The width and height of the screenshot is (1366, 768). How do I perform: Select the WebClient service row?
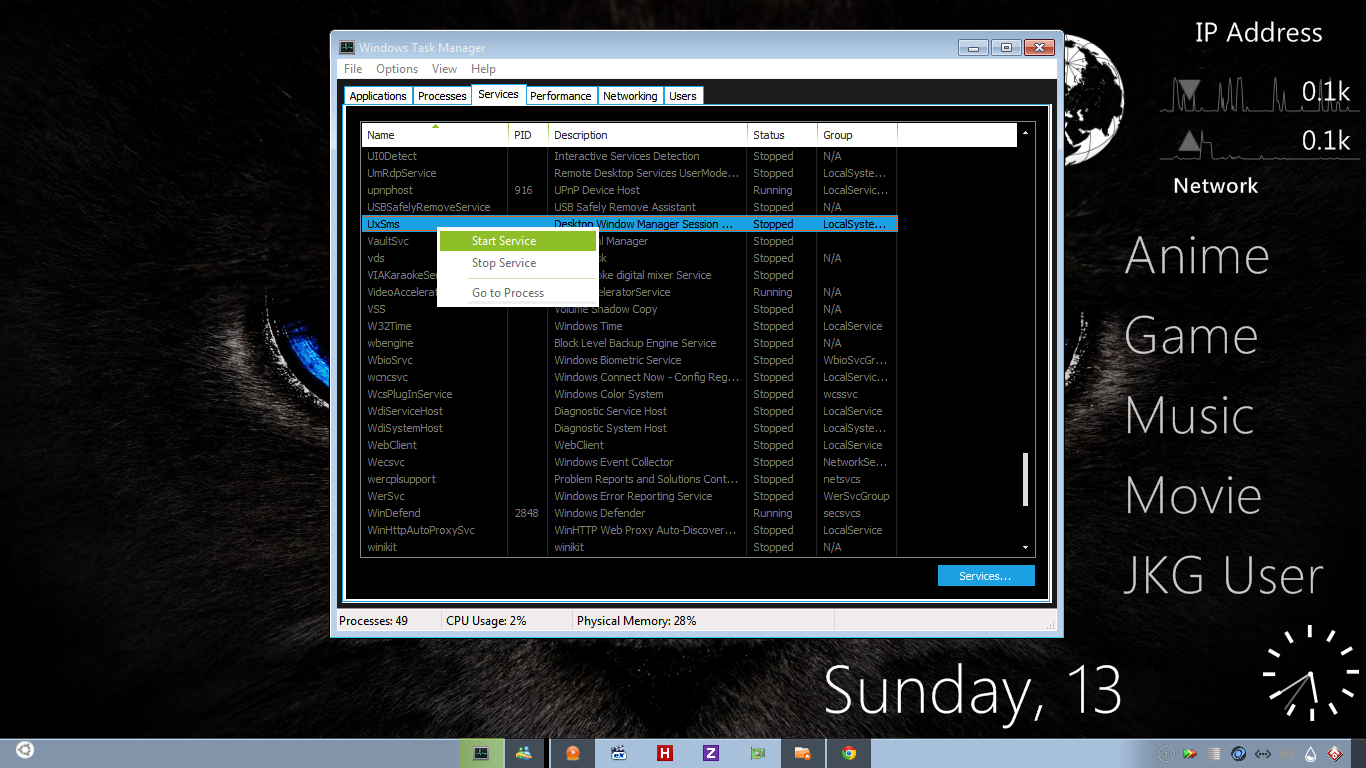(629, 445)
